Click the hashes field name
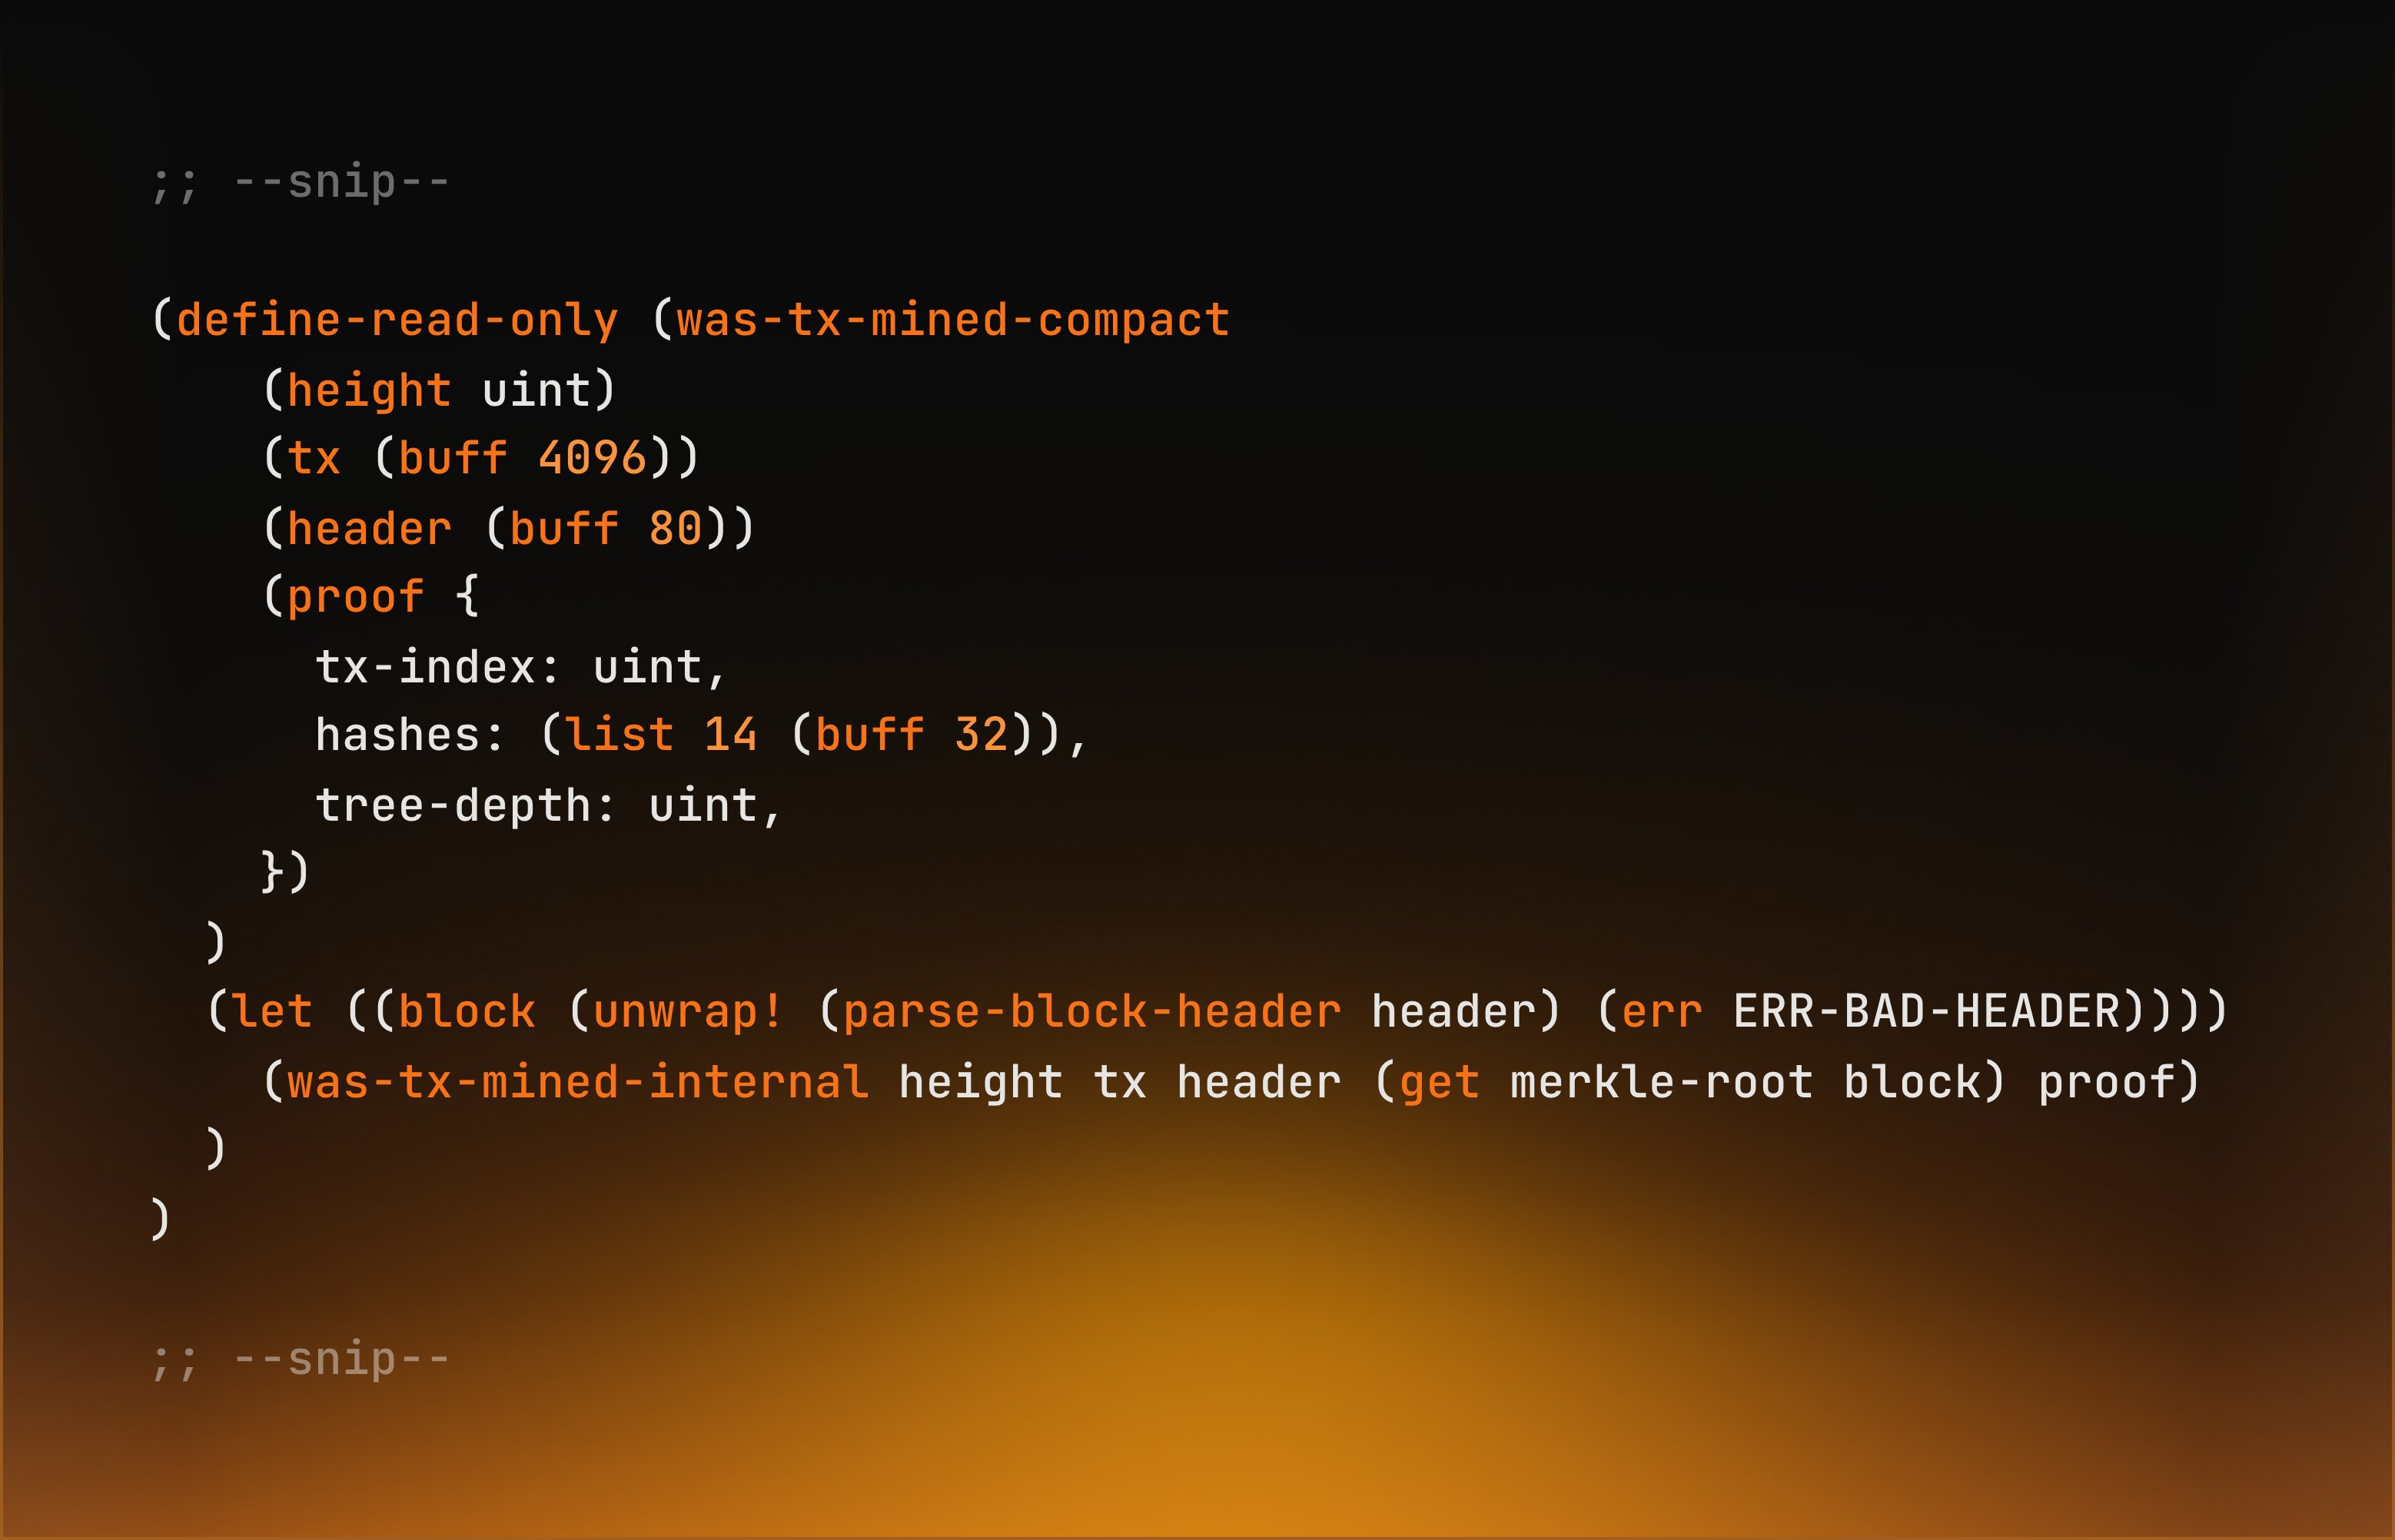2395x1540 pixels. [397, 735]
